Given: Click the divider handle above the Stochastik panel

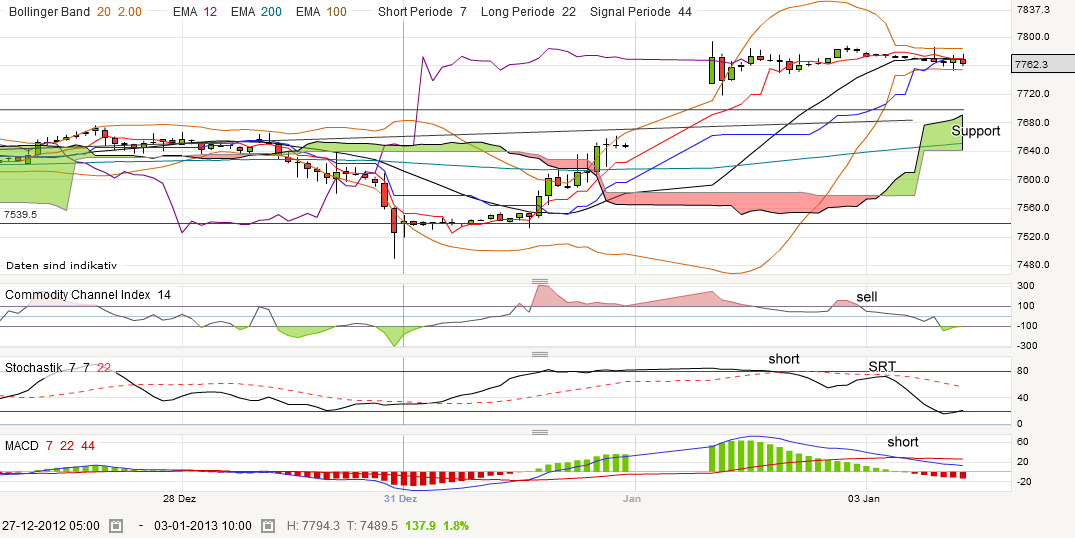Looking at the screenshot, I should pos(540,354).
